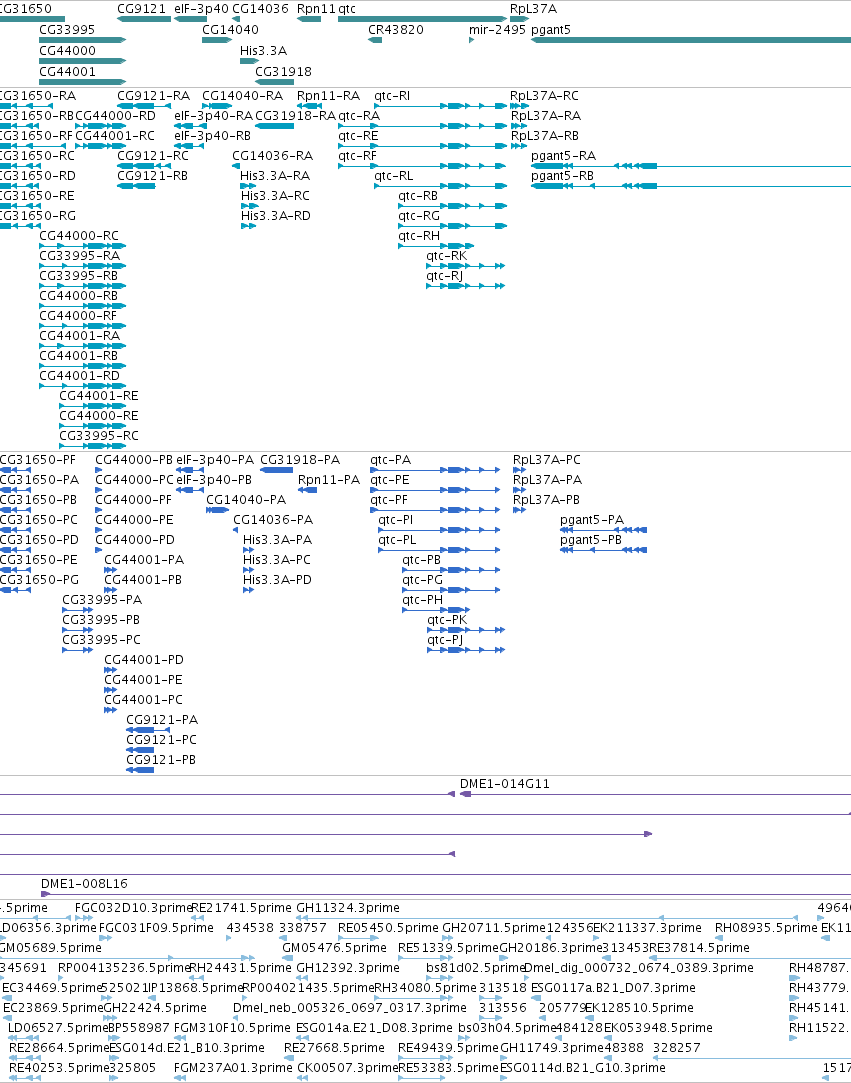The width and height of the screenshot is (851, 1083).
Task: Click the qtc-RI transcript label
Action: (x=392, y=95)
